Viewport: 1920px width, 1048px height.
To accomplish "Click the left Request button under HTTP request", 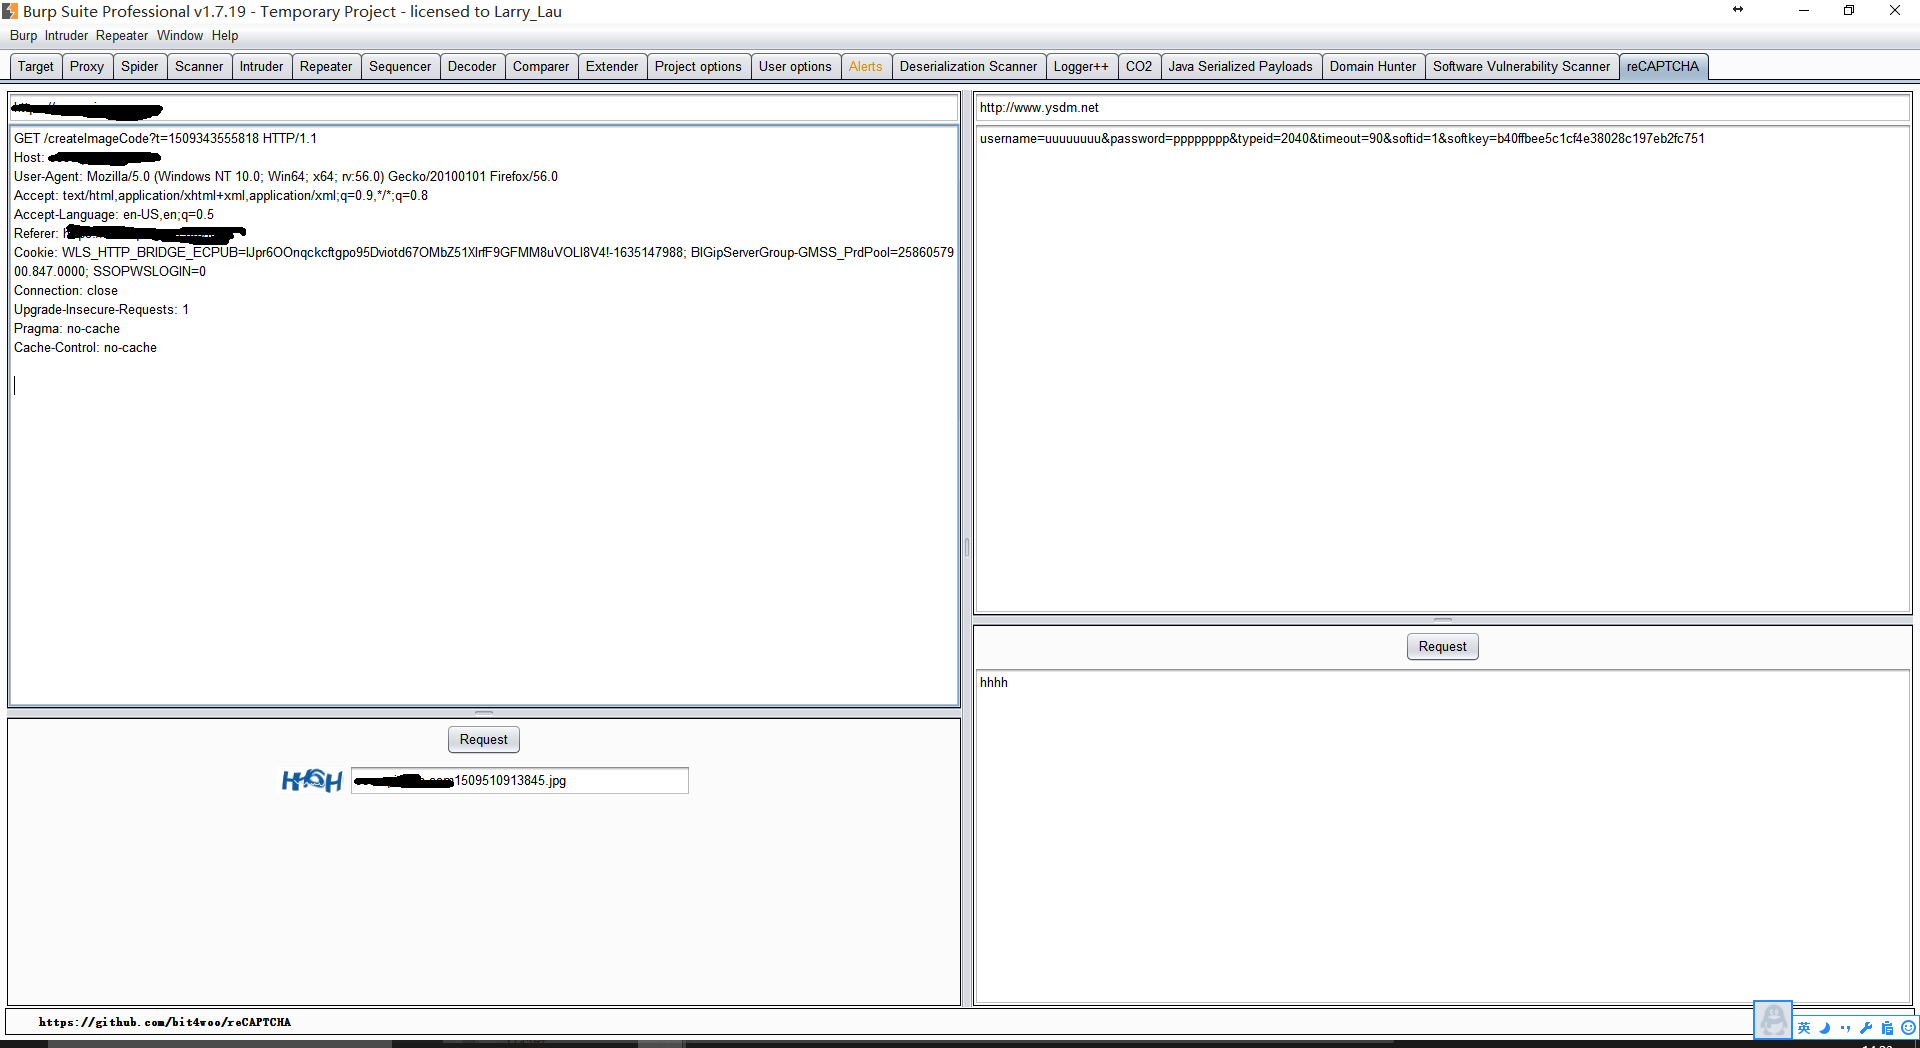I will tap(484, 740).
